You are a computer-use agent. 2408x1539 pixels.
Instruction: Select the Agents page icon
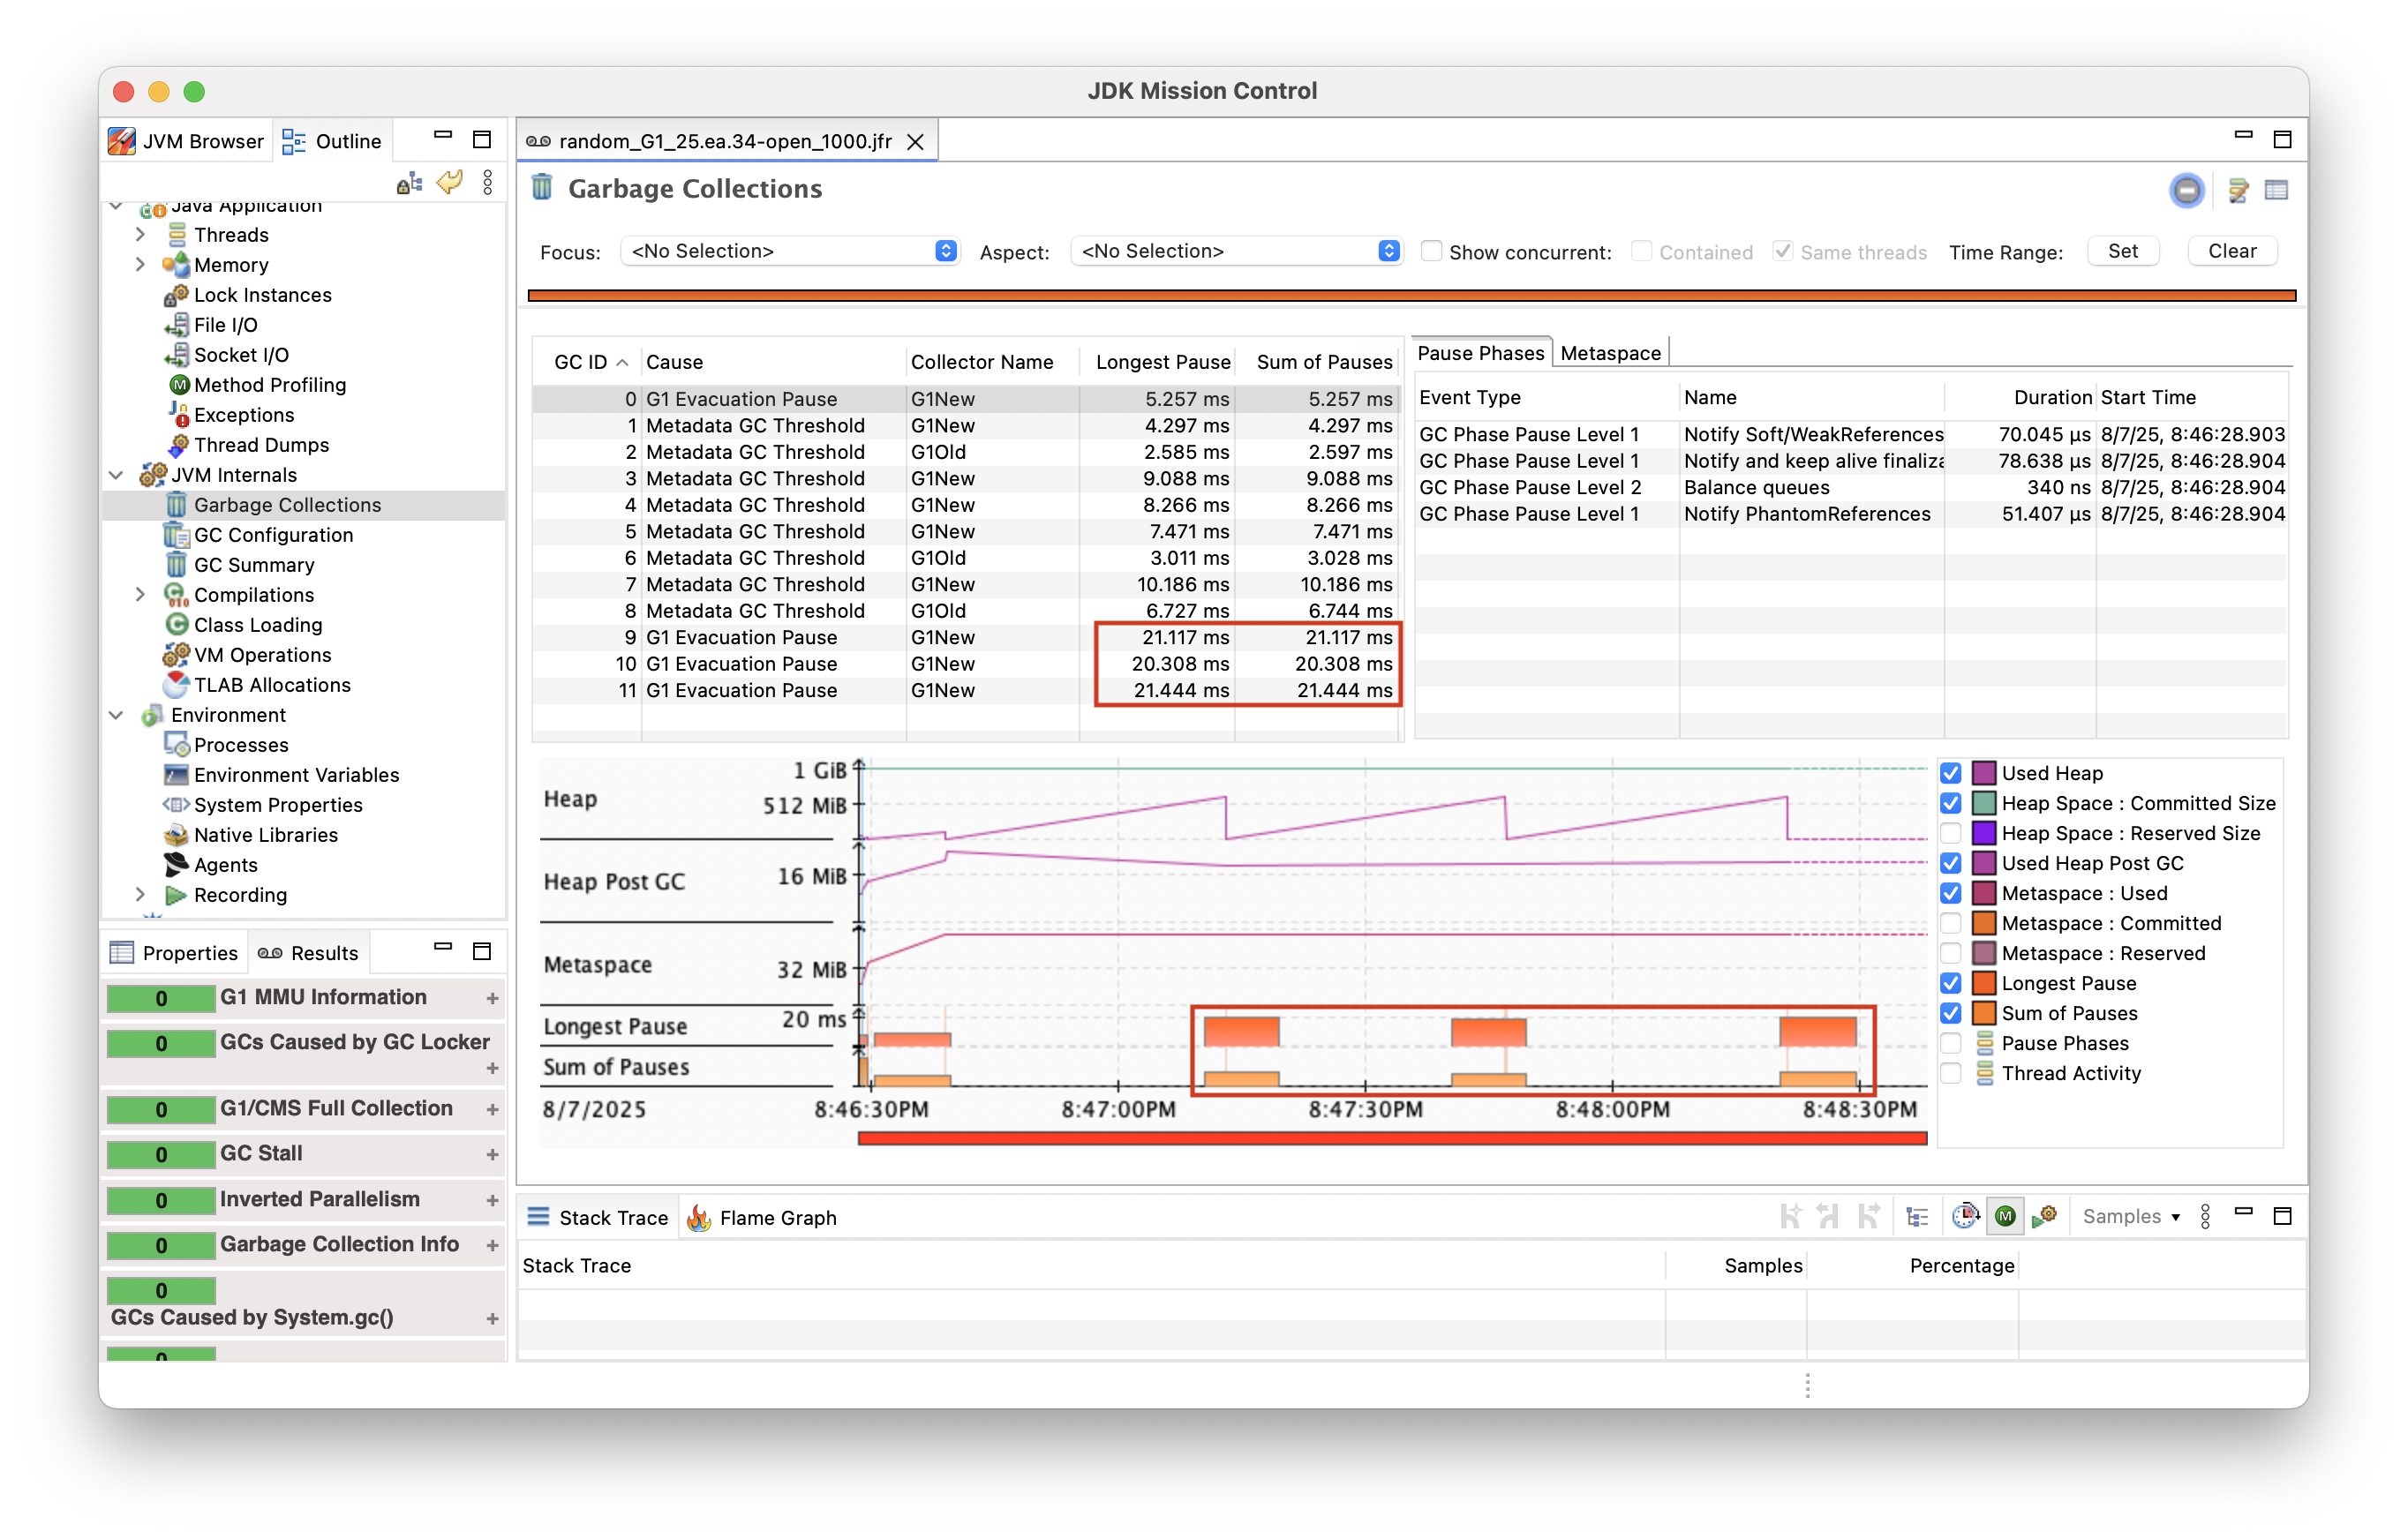pos(176,864)
